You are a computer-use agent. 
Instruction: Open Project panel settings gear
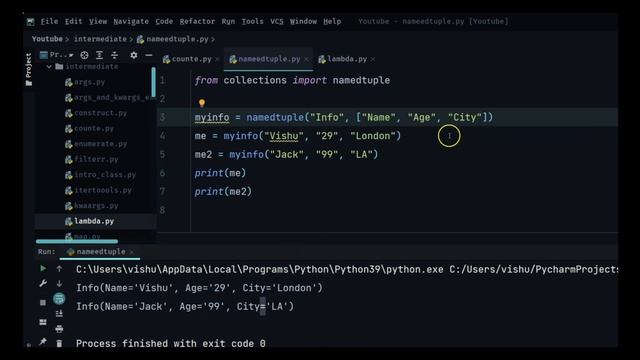[134, 55]
